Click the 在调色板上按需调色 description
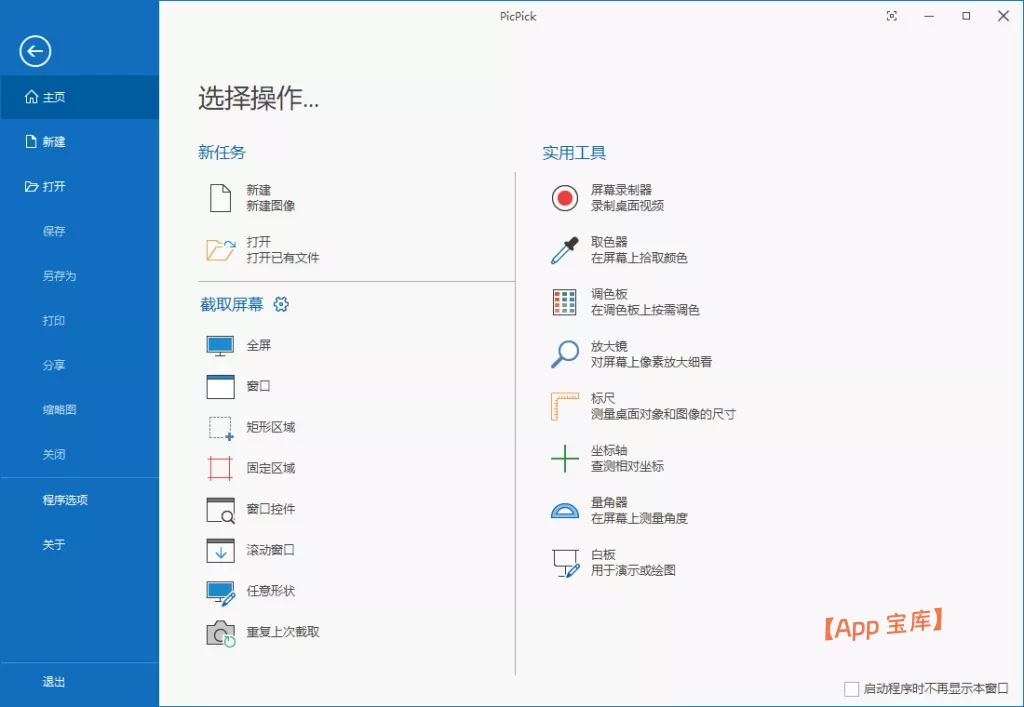1024x707 pixels. tap(645, 310)
